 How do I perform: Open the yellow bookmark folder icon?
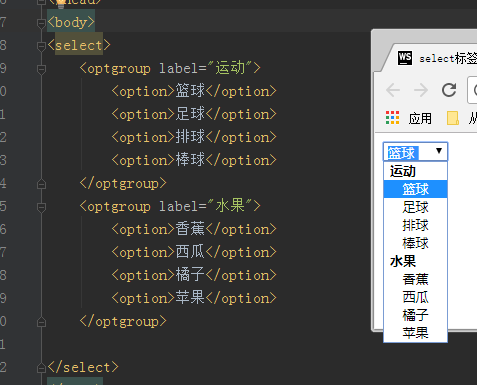453,118
